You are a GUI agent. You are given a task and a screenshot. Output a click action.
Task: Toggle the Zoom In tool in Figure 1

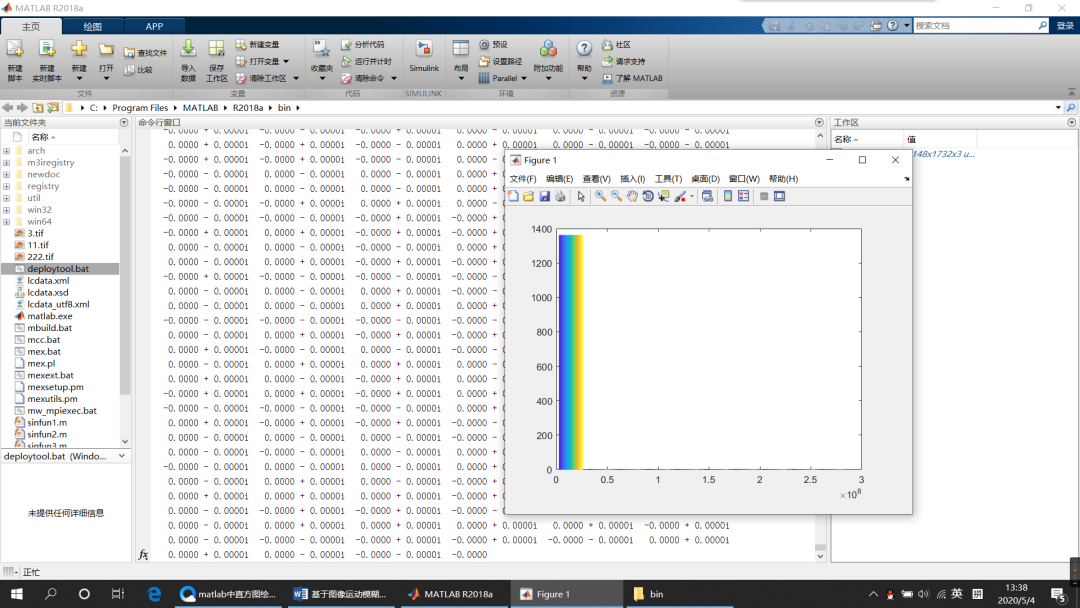tap(601, 196)
